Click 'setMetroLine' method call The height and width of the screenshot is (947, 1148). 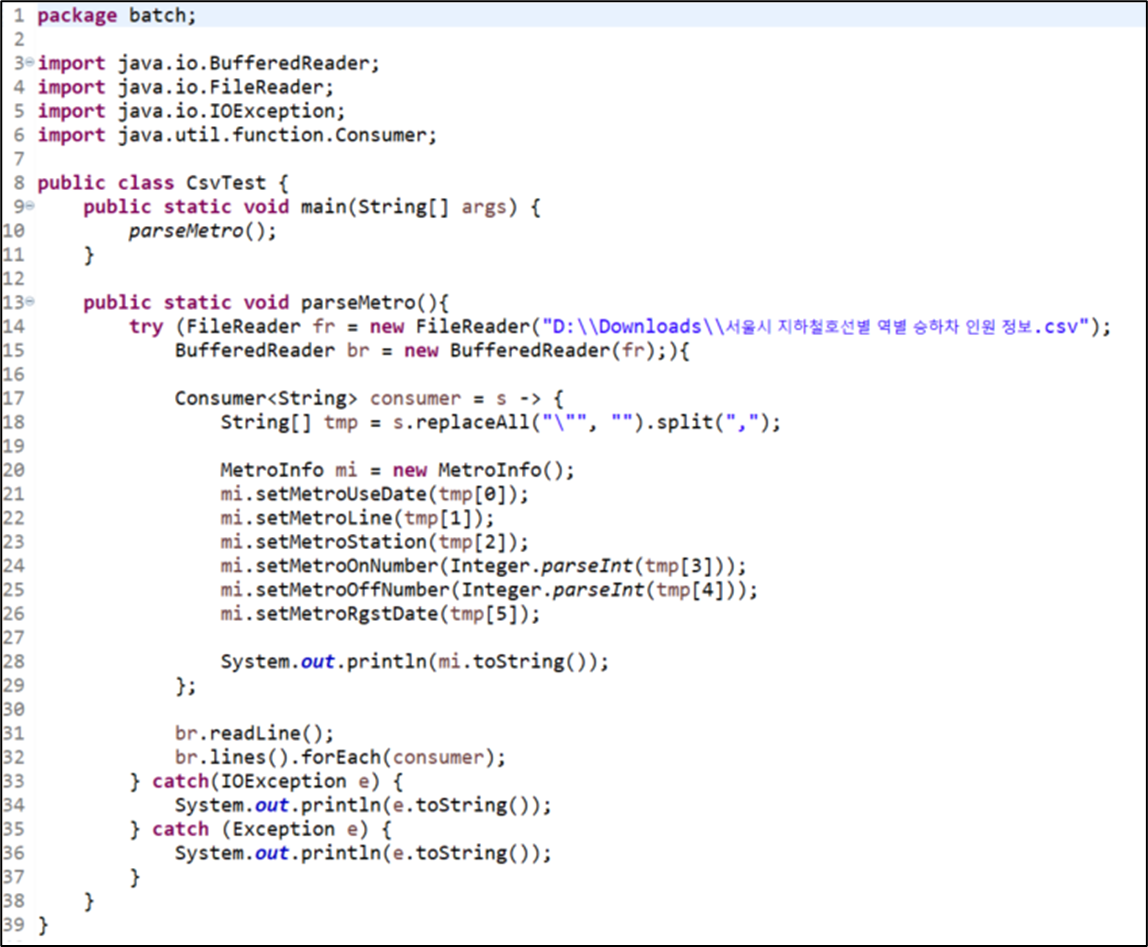[x=324, y=519]
